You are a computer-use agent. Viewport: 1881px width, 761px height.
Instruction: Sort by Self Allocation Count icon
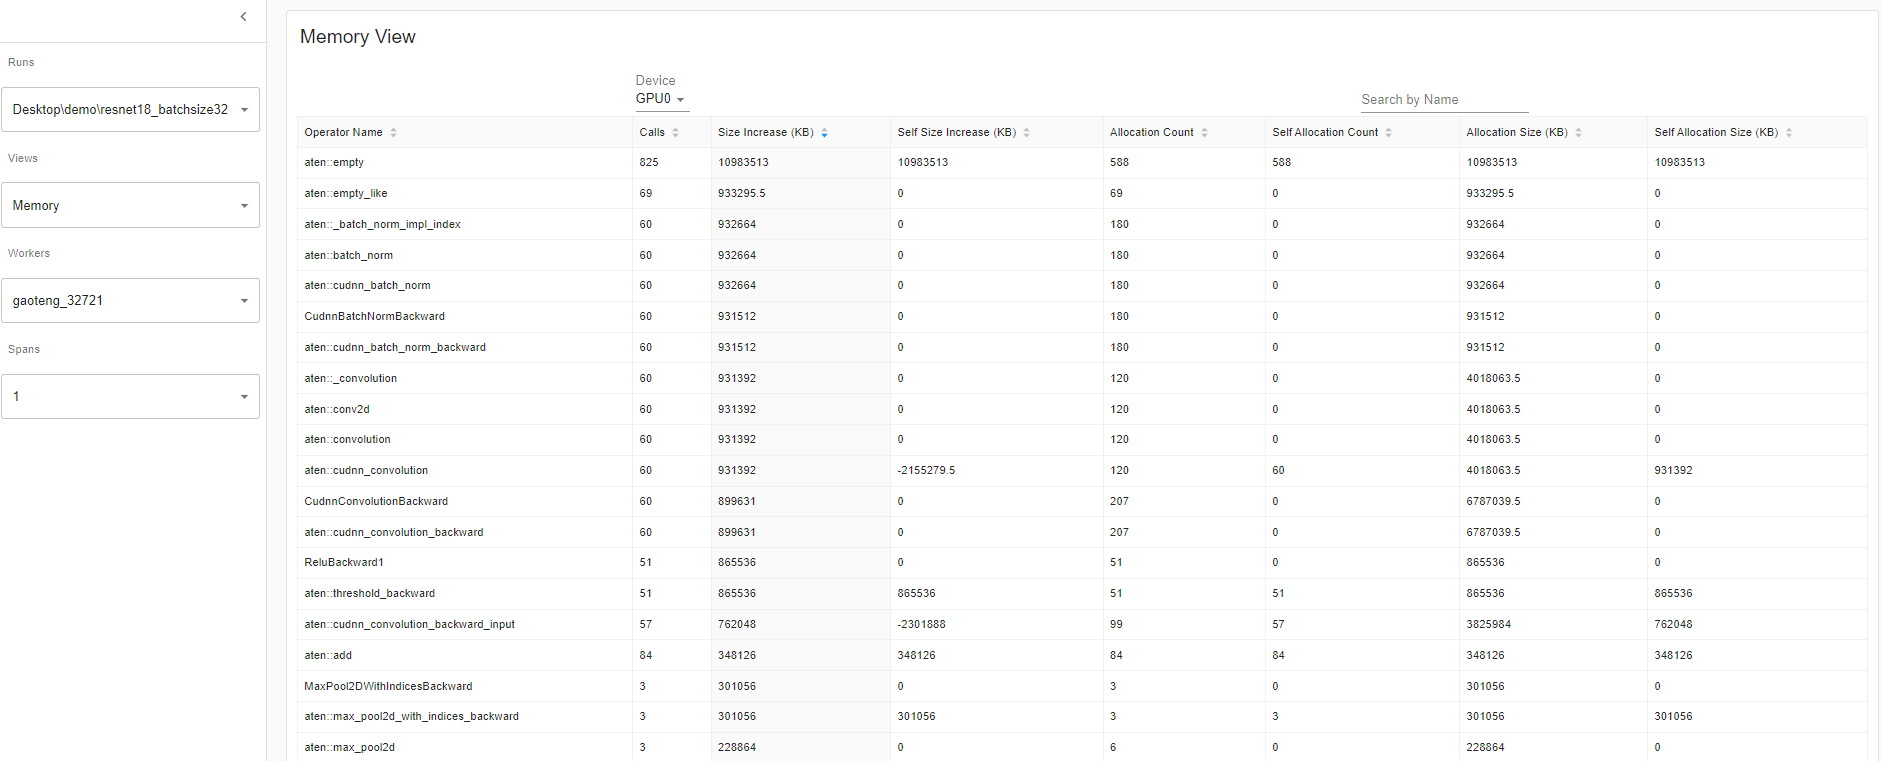tap(1388, 133)
